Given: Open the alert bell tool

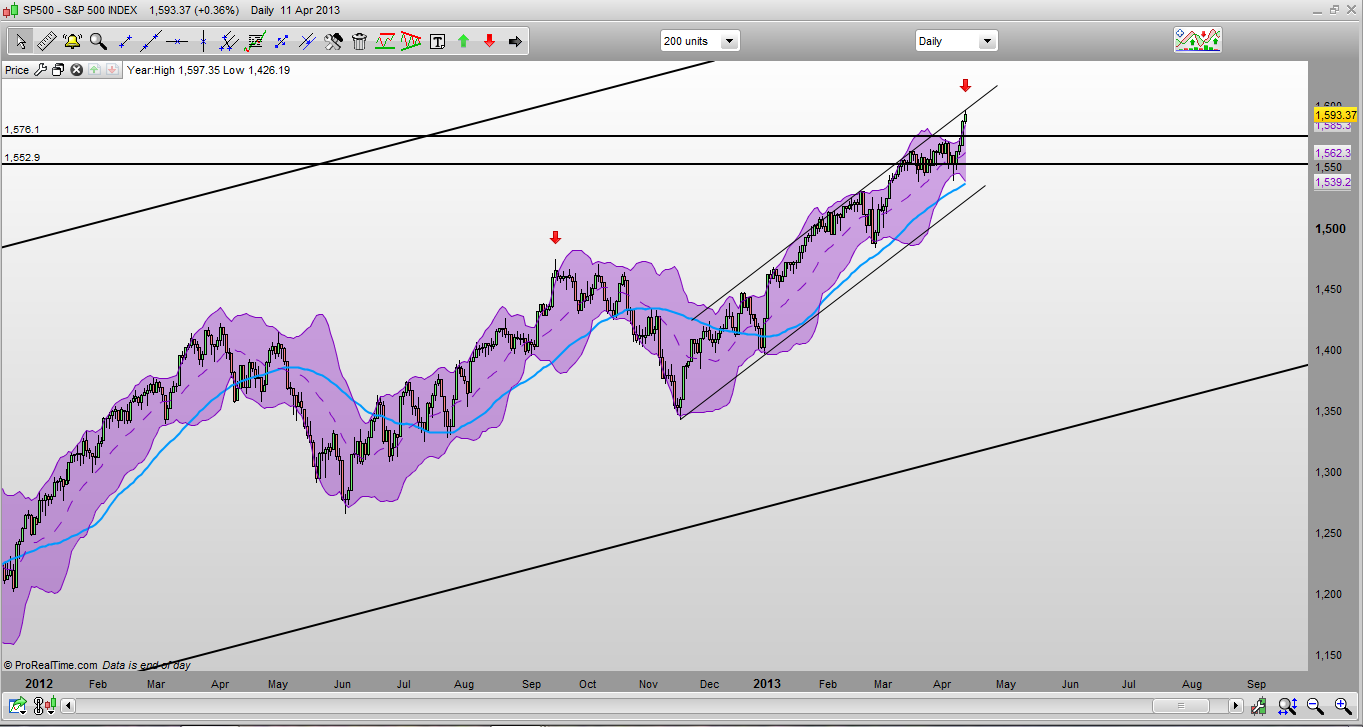Looking at the screenshot, I should coord(72,41).
